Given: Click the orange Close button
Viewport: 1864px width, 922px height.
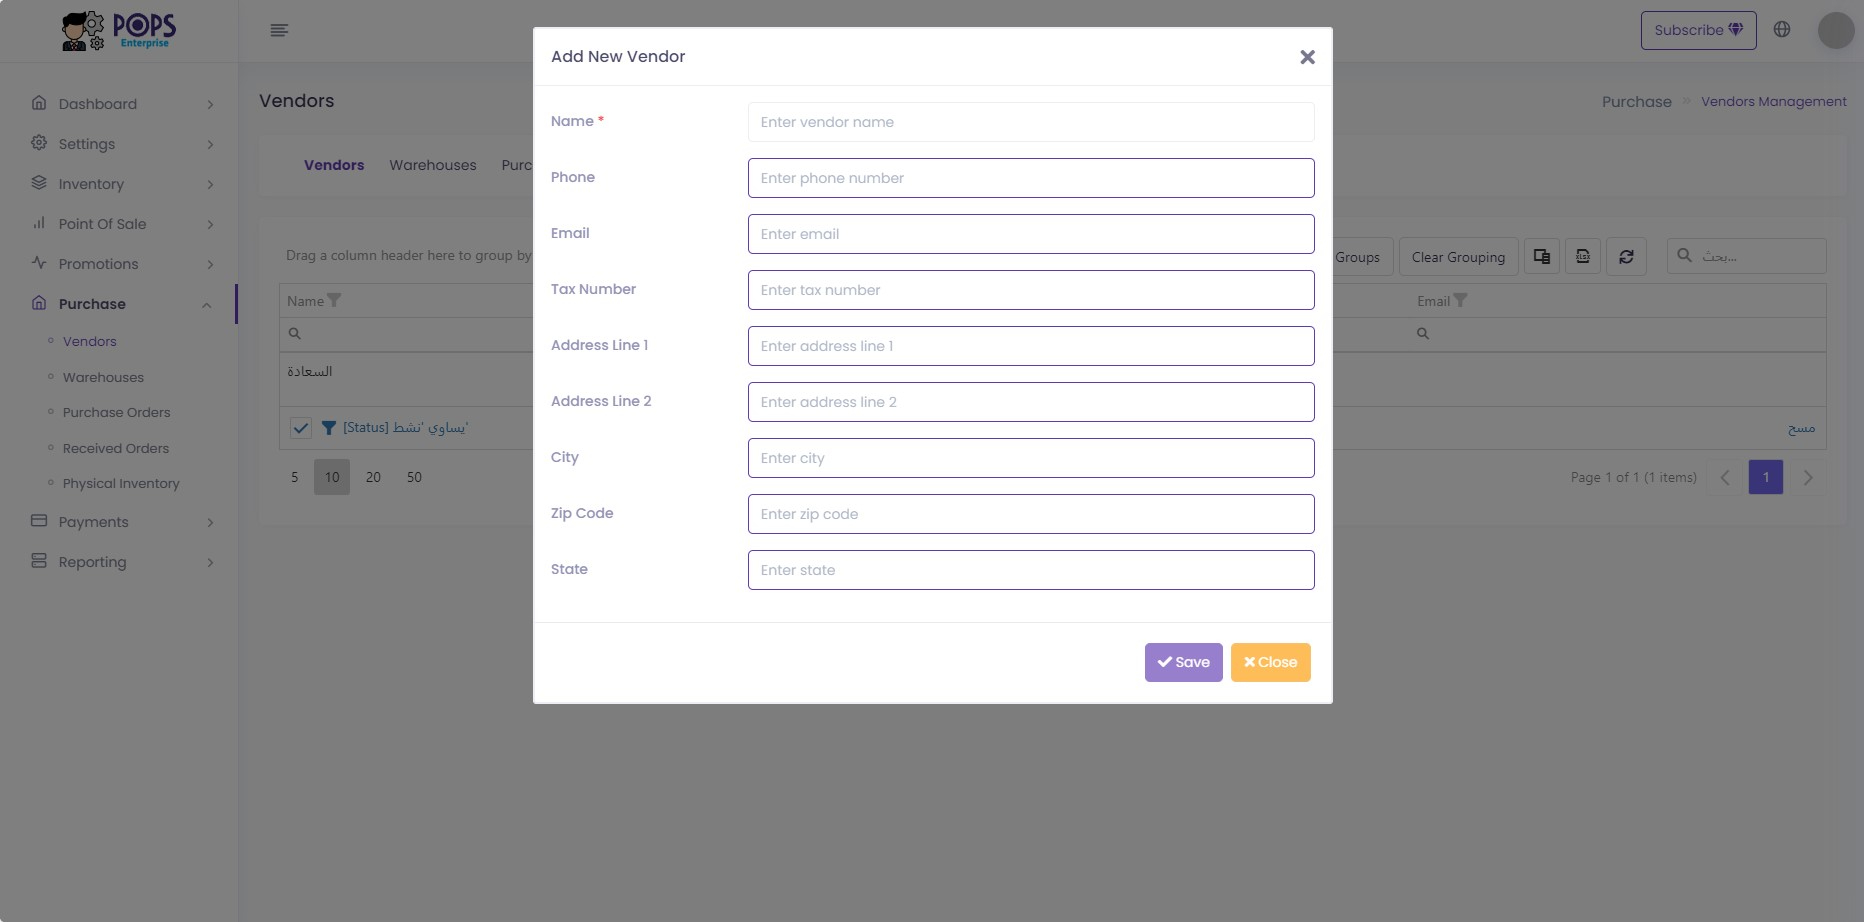Looking at the screenshot, I should pos(1270,662).
